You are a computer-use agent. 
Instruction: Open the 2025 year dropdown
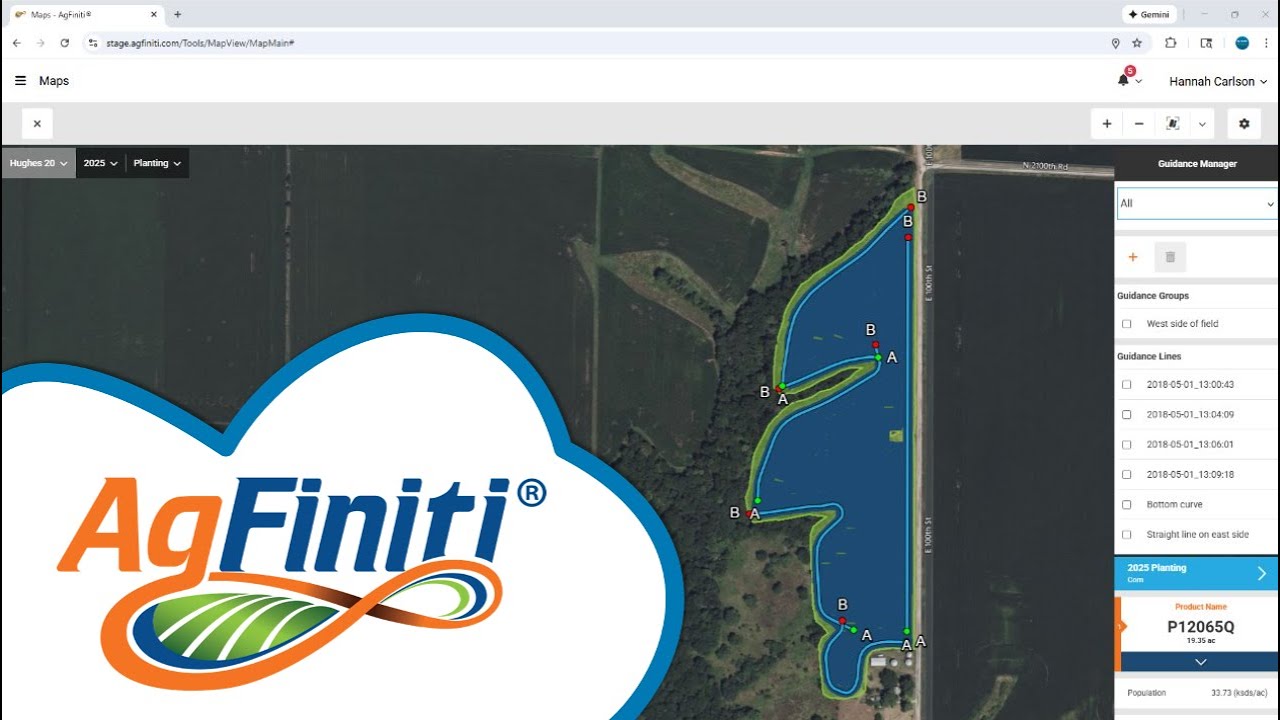(x=100, y=163)
